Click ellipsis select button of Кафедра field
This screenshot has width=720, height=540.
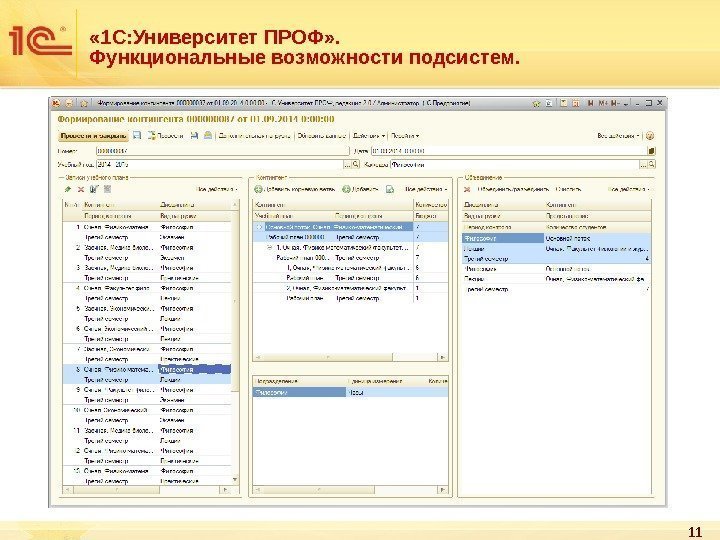[x=644, y=164]
